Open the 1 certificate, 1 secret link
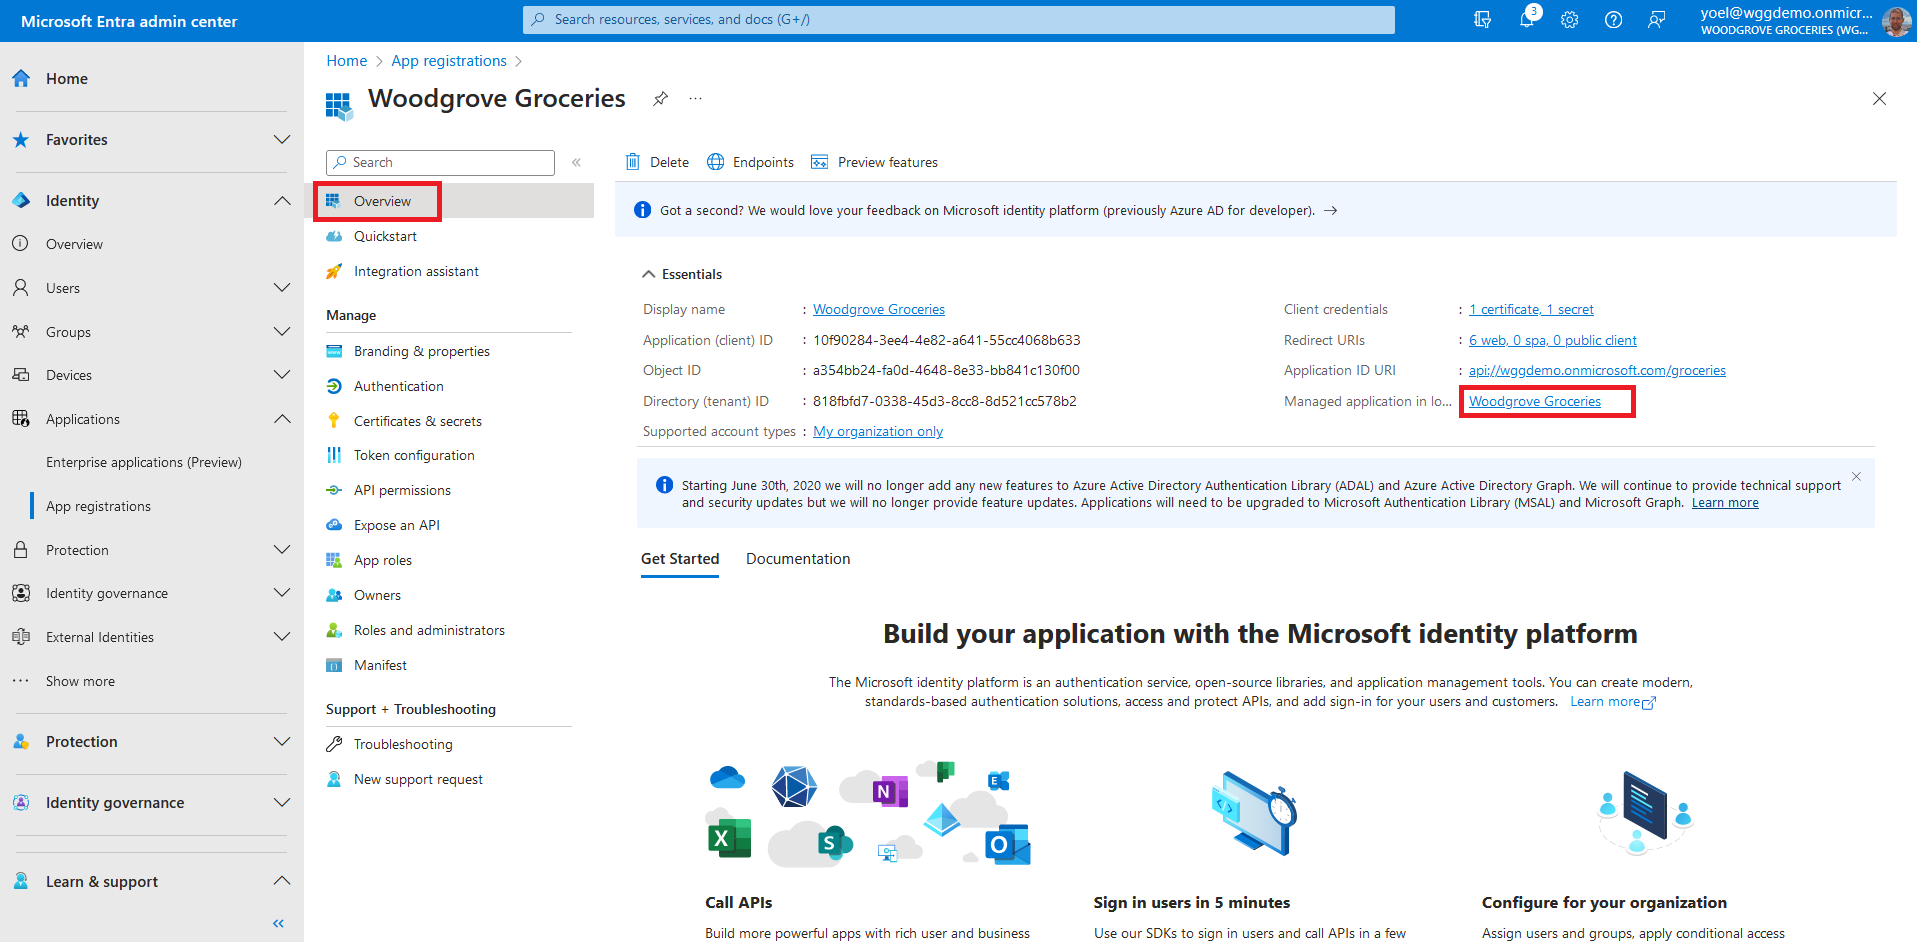This screenshot has width=1917, height=942. [1530, 310]
